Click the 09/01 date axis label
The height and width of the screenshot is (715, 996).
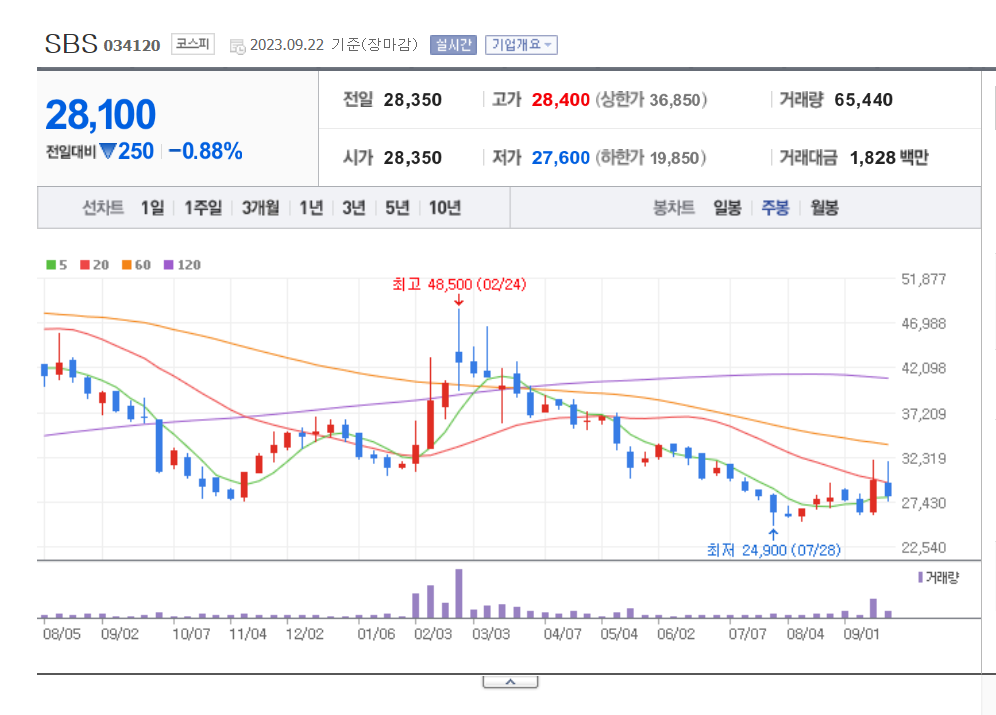[861, 634]
